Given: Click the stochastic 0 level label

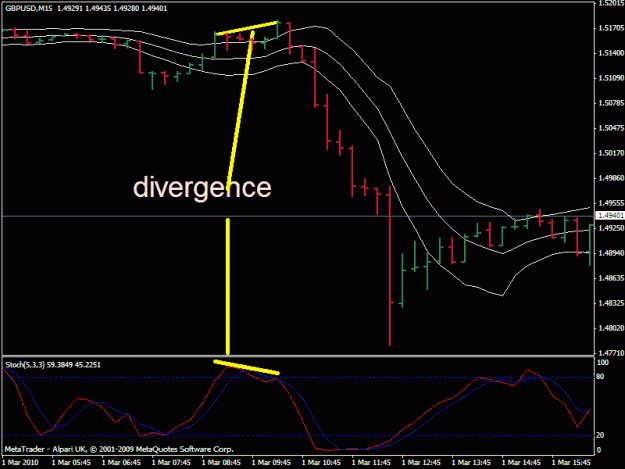Looking at the screenshot, I should click(599, 450).
